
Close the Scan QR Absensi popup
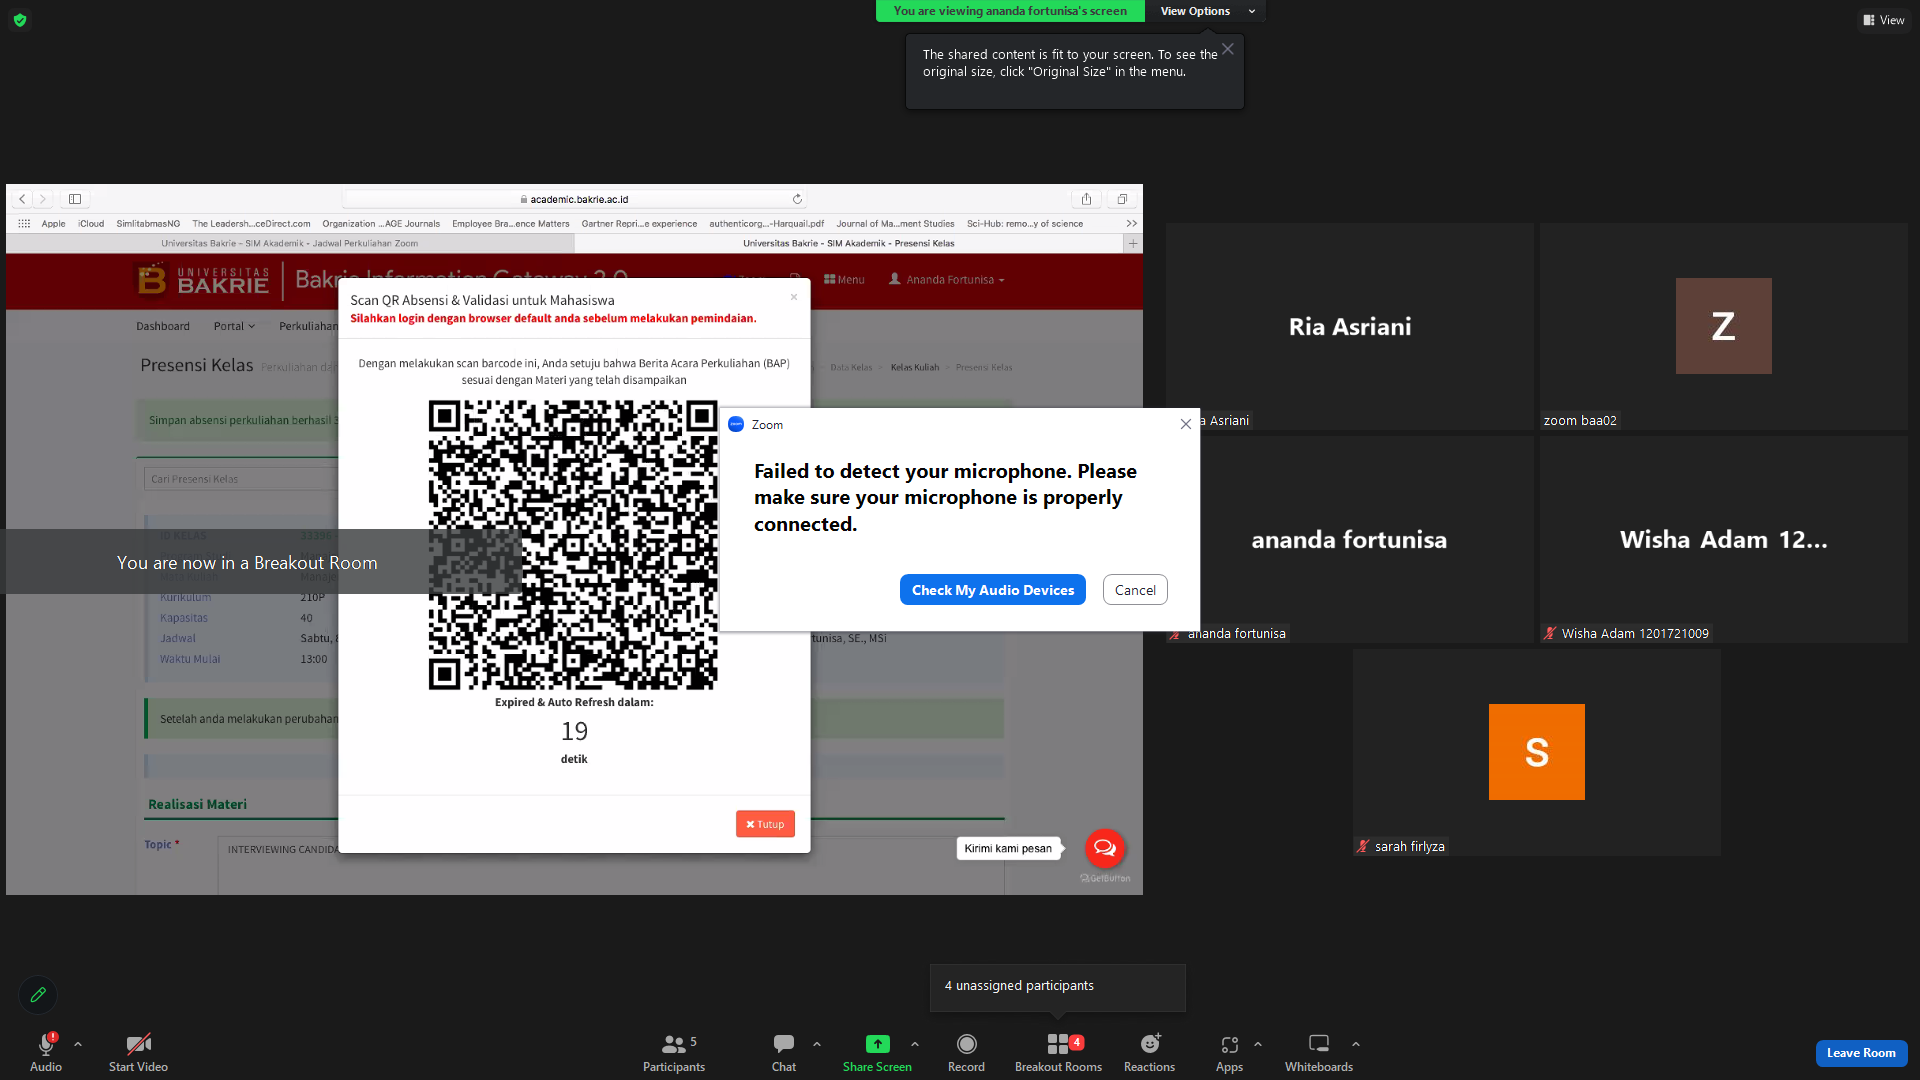(x=794, y=297)
